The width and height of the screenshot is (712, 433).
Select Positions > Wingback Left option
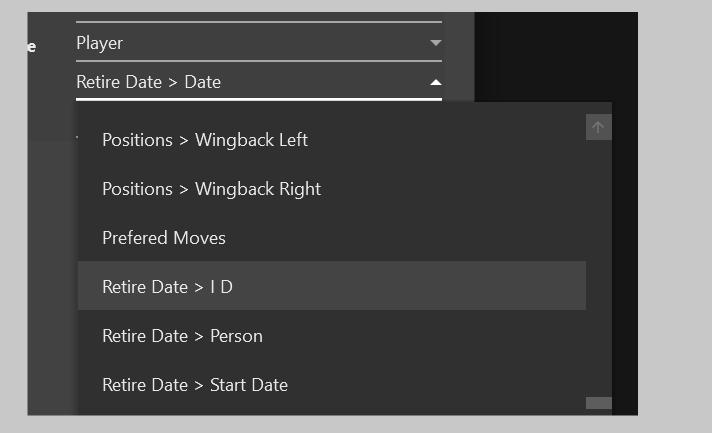[331, 140]
